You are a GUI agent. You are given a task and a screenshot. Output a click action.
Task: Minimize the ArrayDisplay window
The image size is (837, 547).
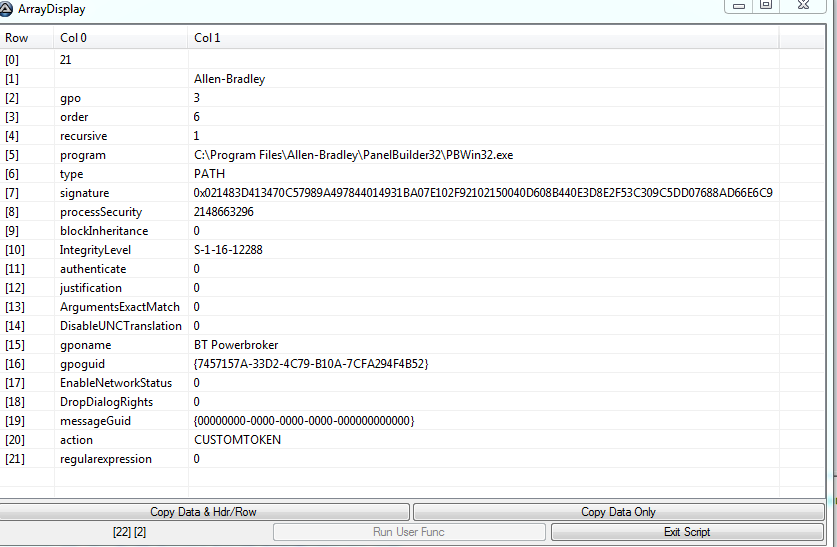(x=739, y=6)
